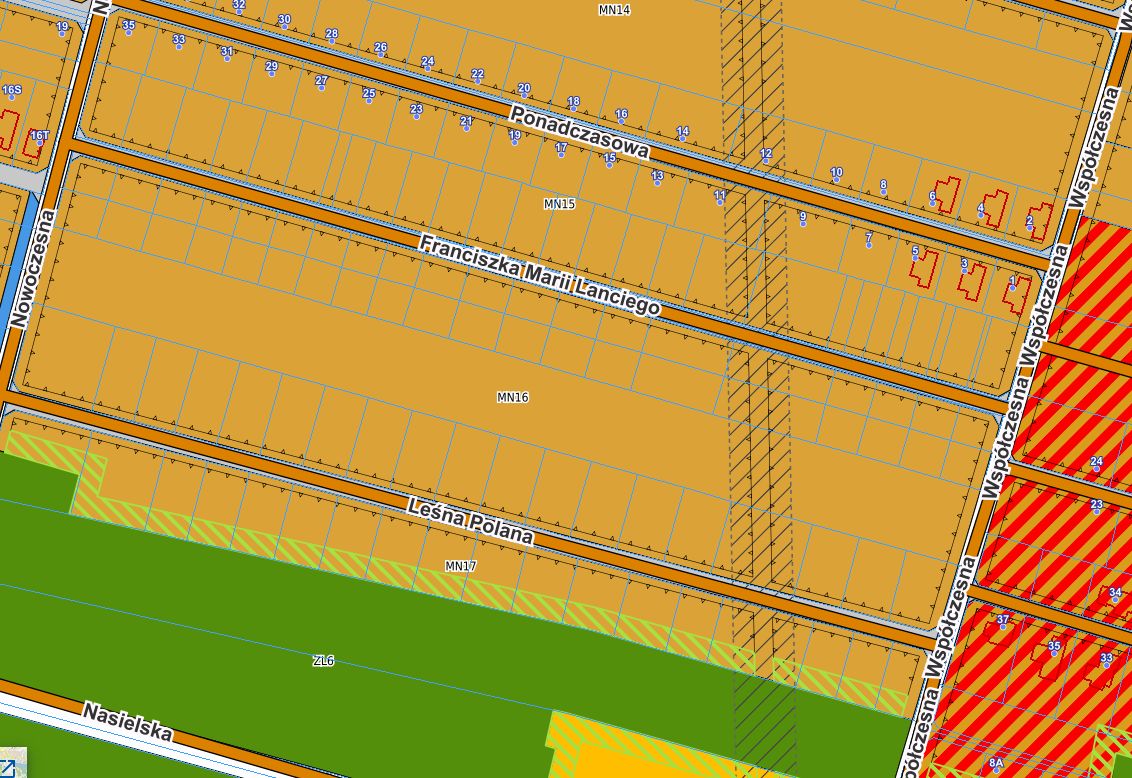Select zoning area label MN14
Image resolution: width=1132 pixels, height=778 pixels.
click(x=614, y=10)
